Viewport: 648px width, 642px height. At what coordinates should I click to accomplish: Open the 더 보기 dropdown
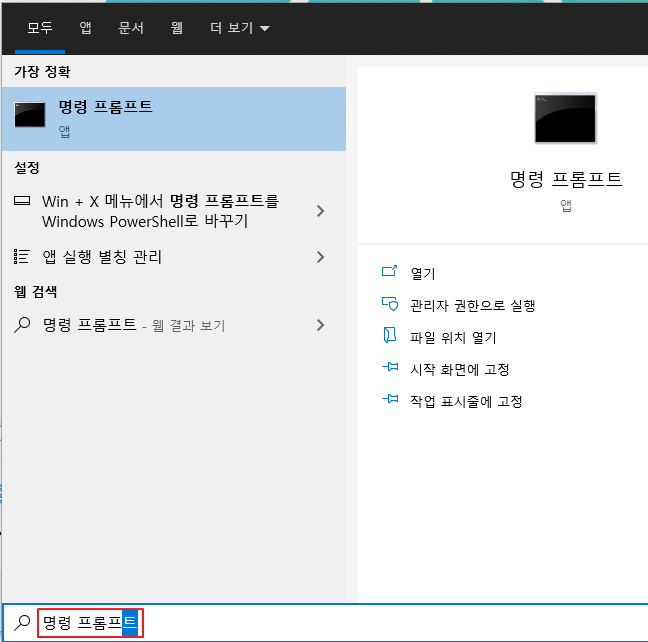[240, 28]
